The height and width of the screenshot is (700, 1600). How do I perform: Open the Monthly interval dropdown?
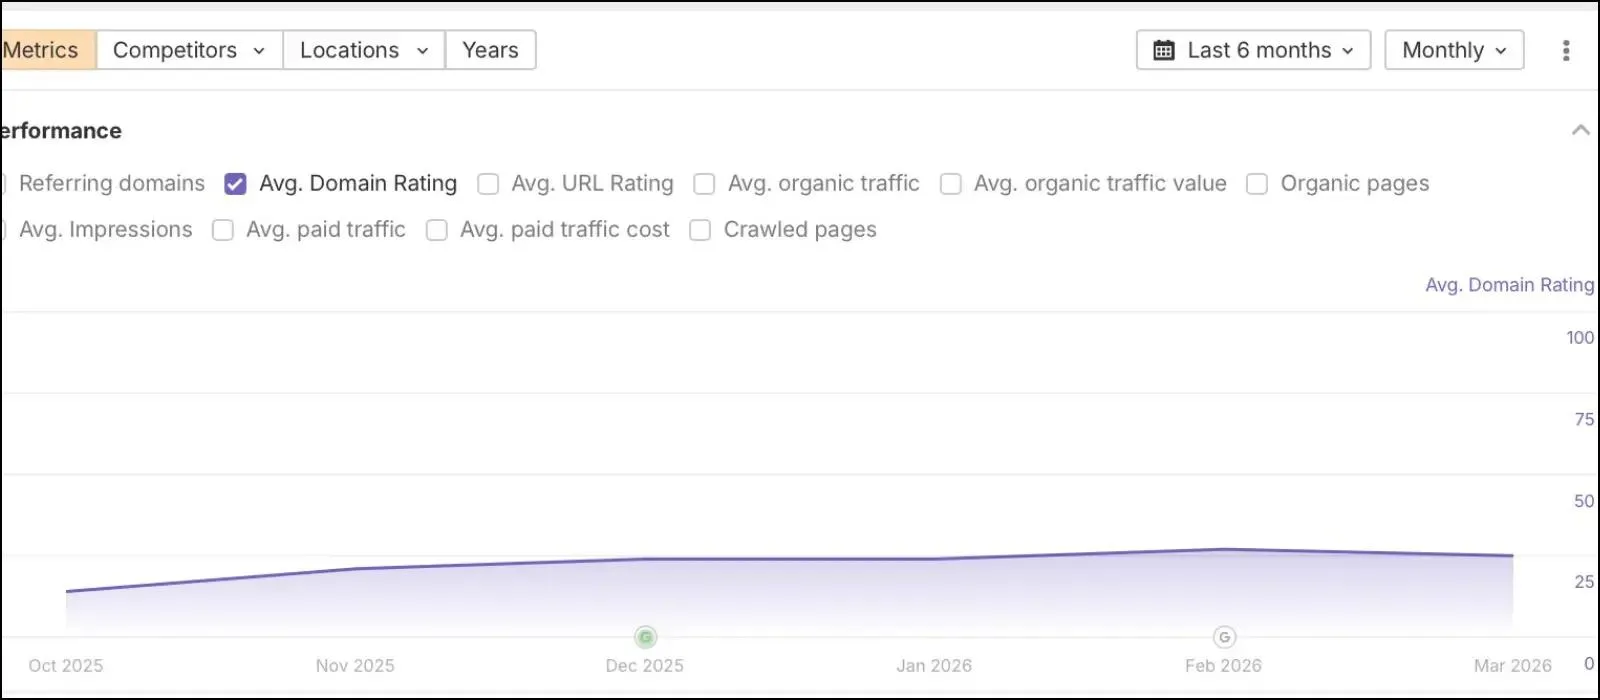pyautogui.click(x=1454, y=50)
